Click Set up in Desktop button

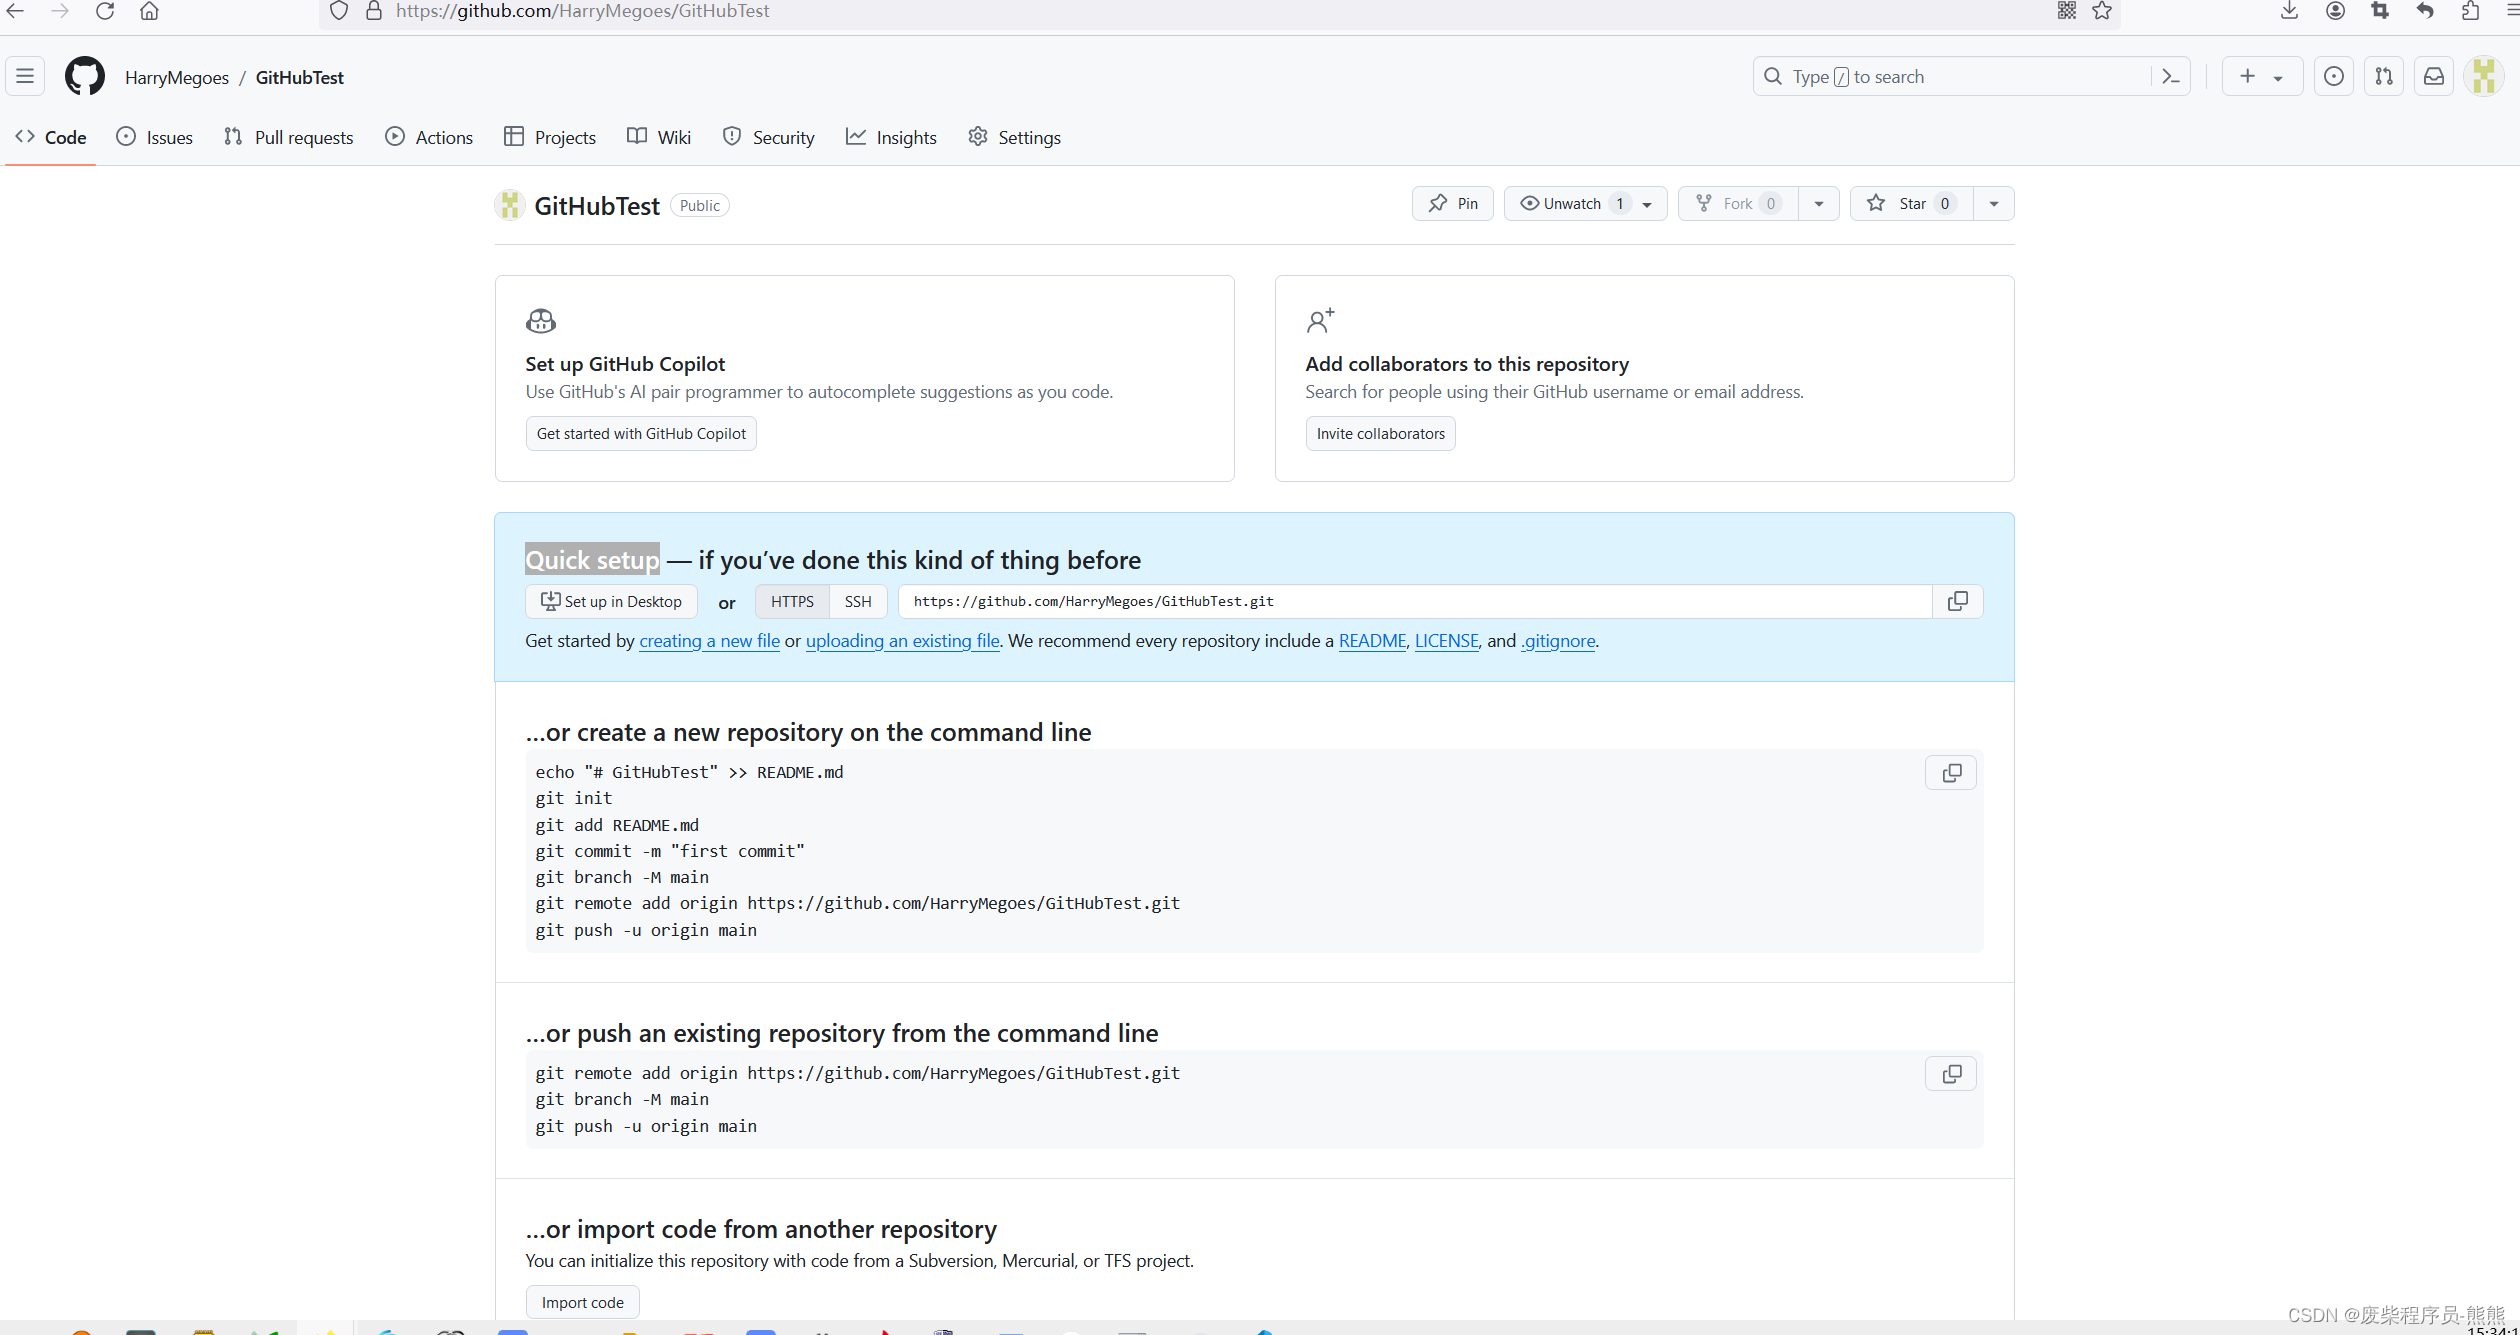pyautogui.click(x=611, y=601)
